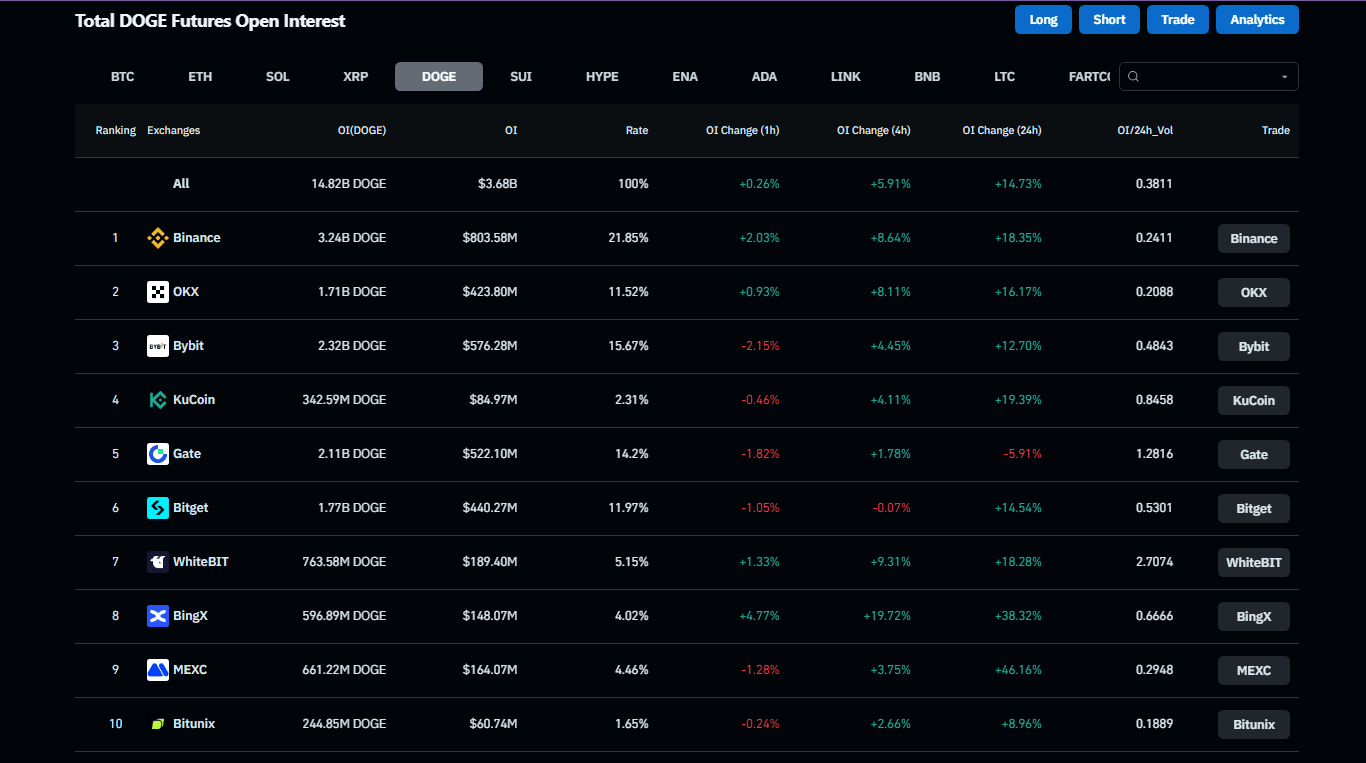Screen dimensions: 1366x763
Task: Click the WhiteBIT trade button
Action: (1254, 562)
